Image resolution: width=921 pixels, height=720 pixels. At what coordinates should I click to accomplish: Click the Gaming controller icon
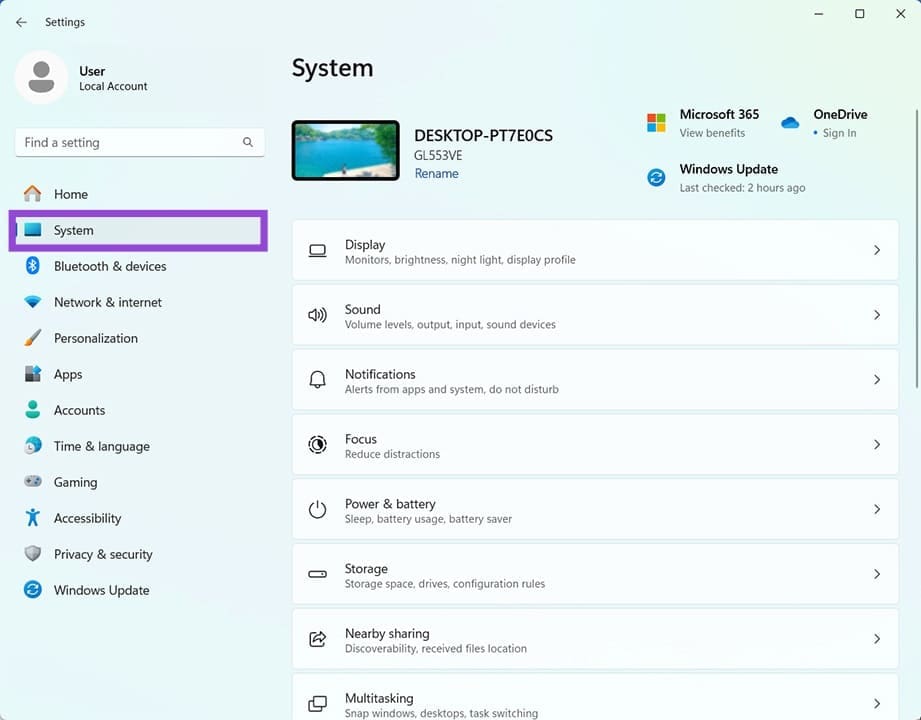(33, 482)
